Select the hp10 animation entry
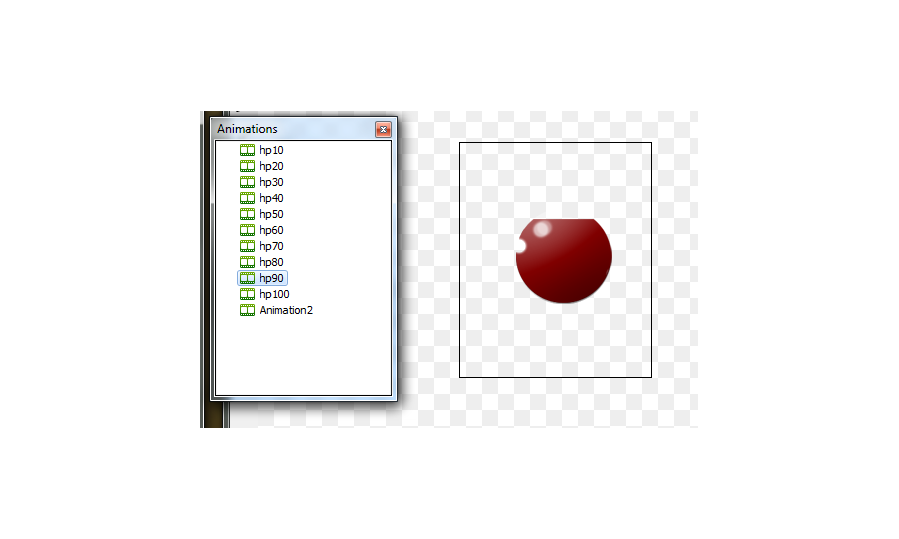The height and width of the screenshot is (539, 899). 271,150
